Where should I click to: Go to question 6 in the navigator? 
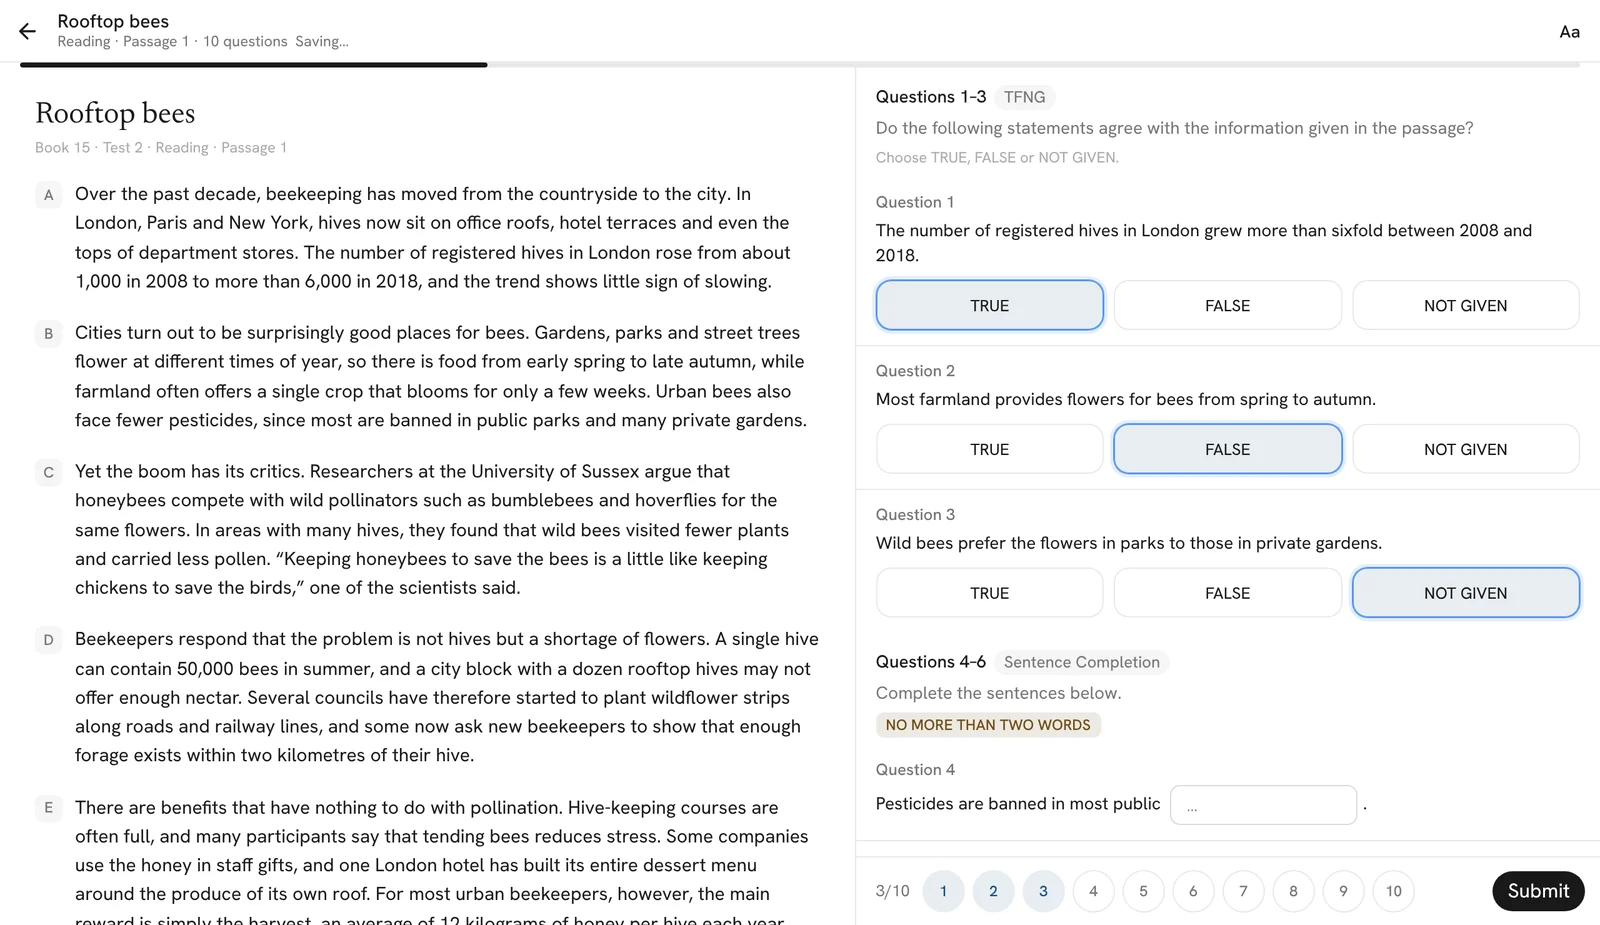1193,891
